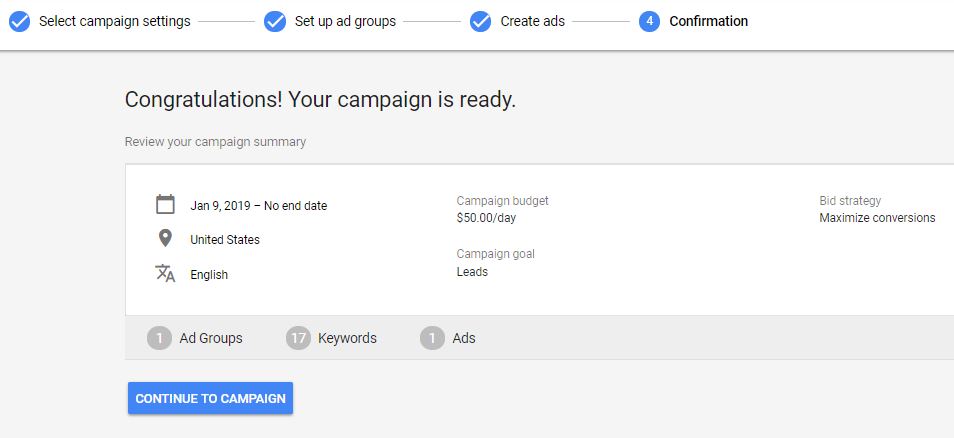
Task: Select the text Jan 9, 2019 – No end date
Action: pos(259,206)
